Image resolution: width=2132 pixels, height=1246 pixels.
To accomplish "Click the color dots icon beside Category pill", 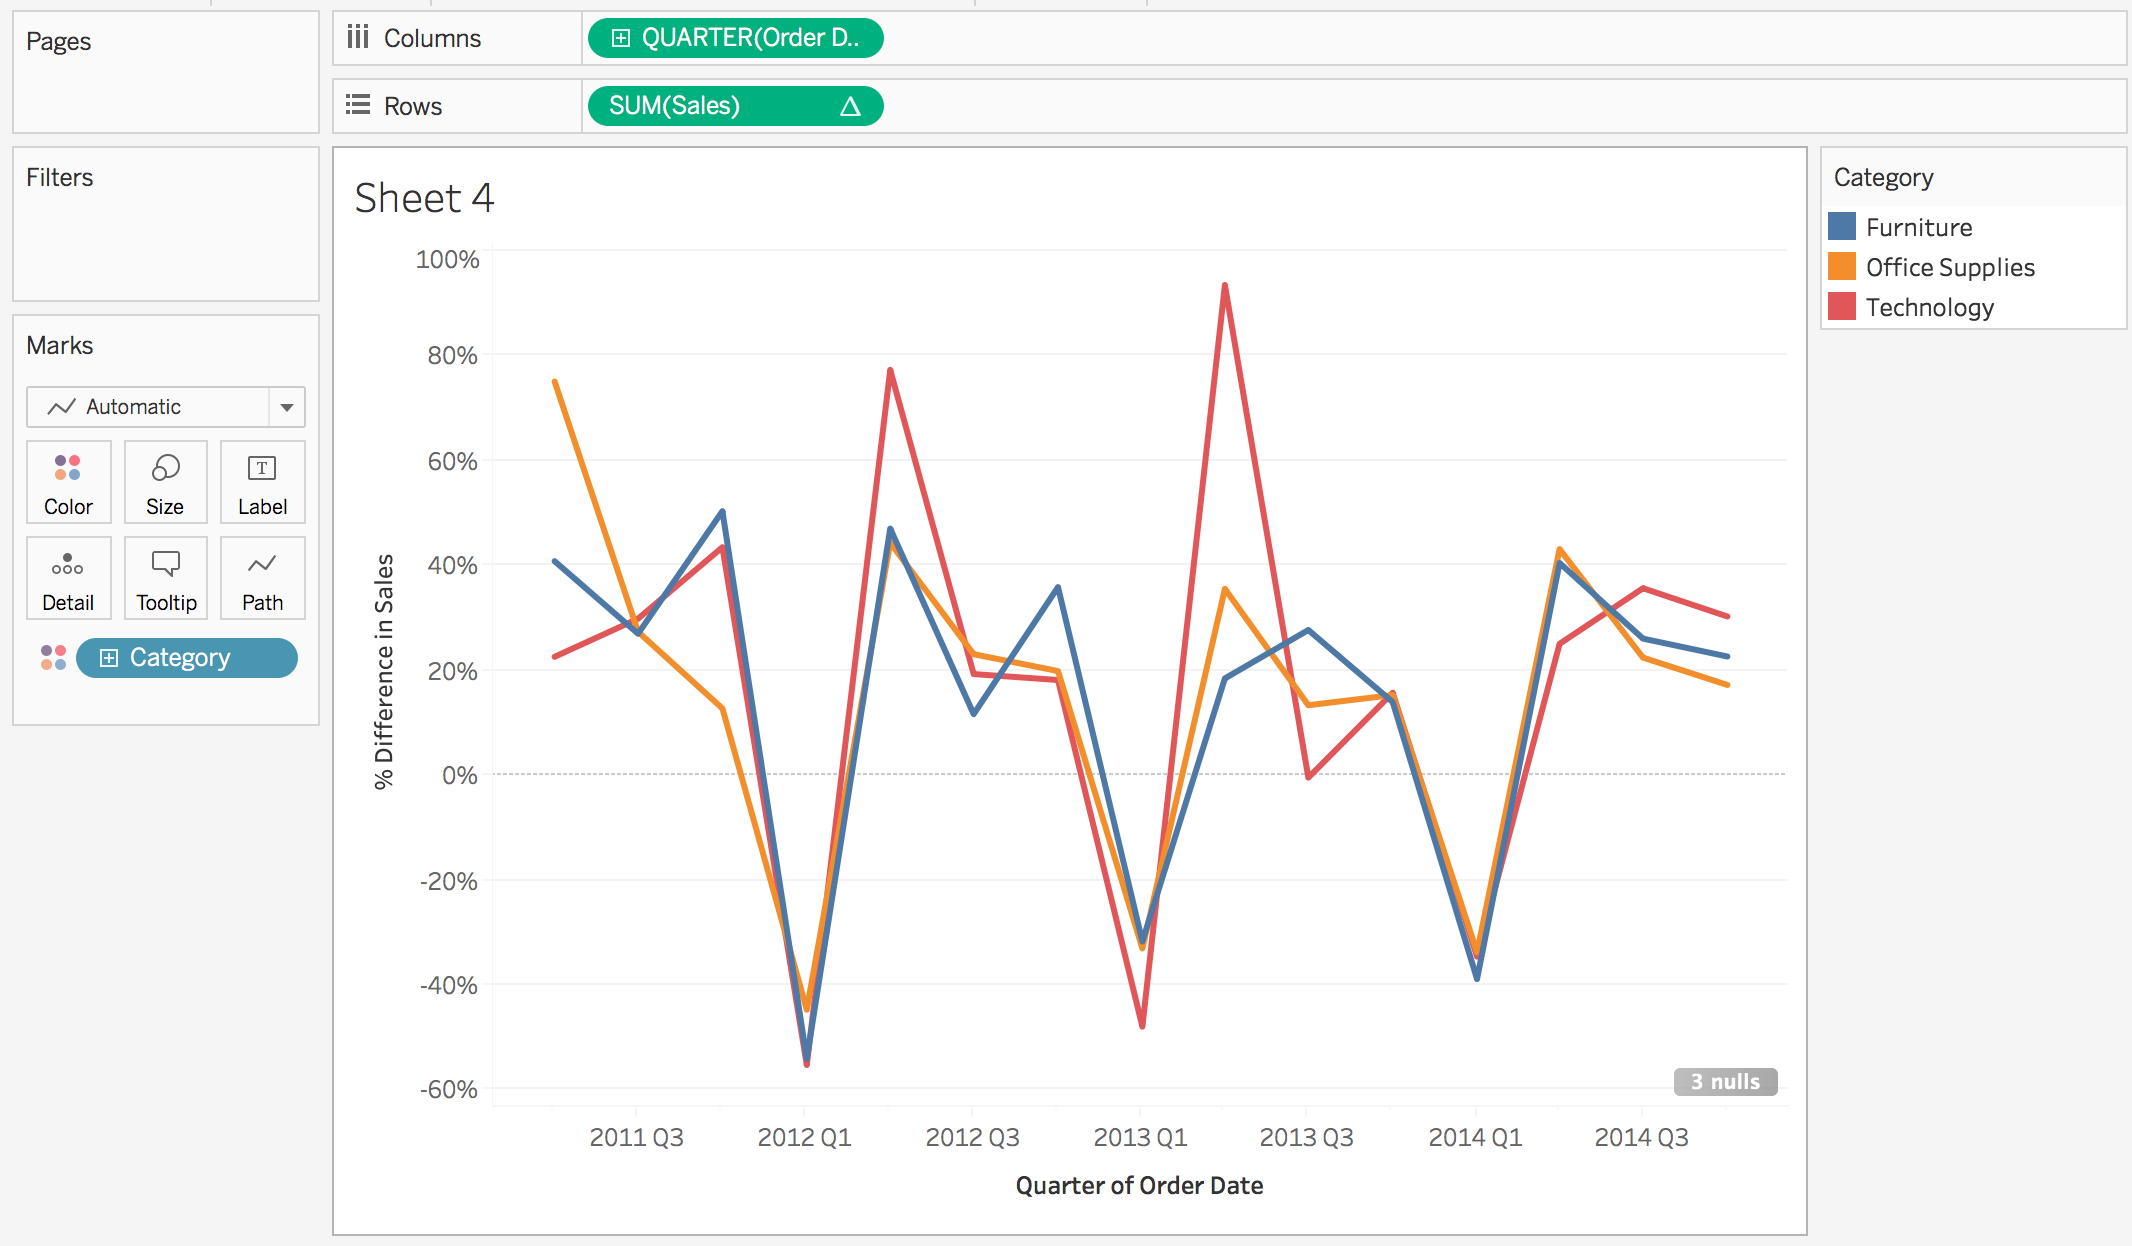I will [53, 657].
